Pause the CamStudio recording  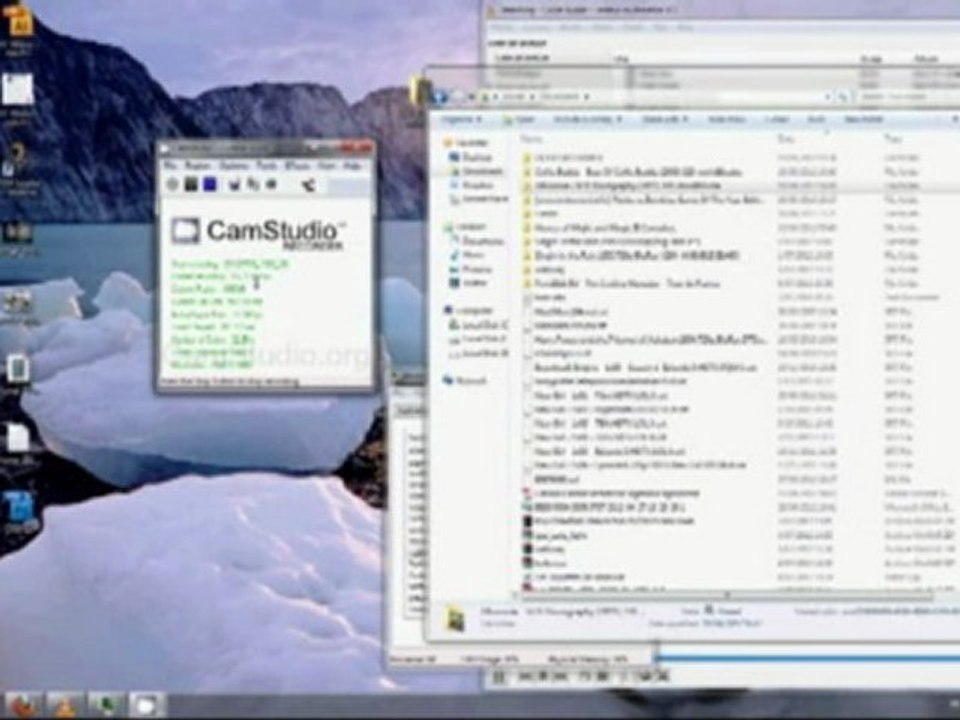click(191, 184)
